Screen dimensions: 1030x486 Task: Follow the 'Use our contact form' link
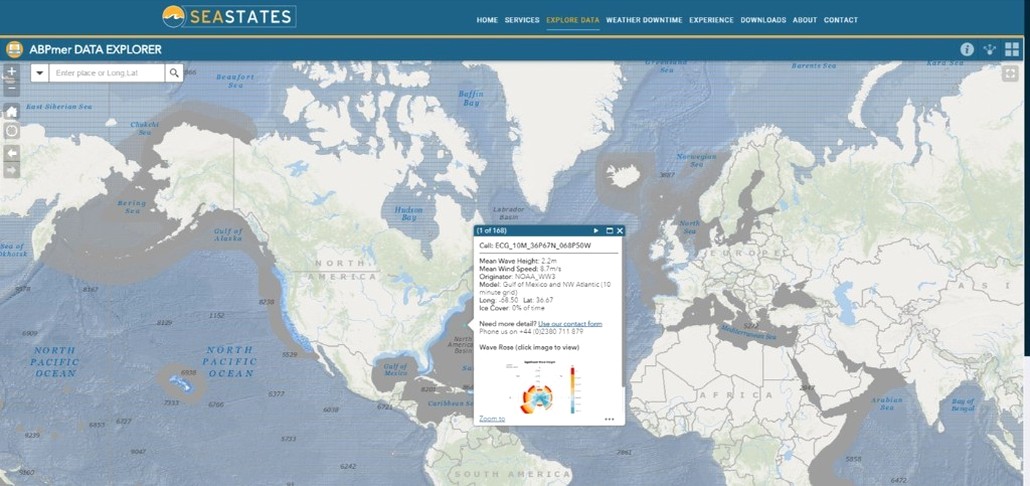tap(570, 324)
